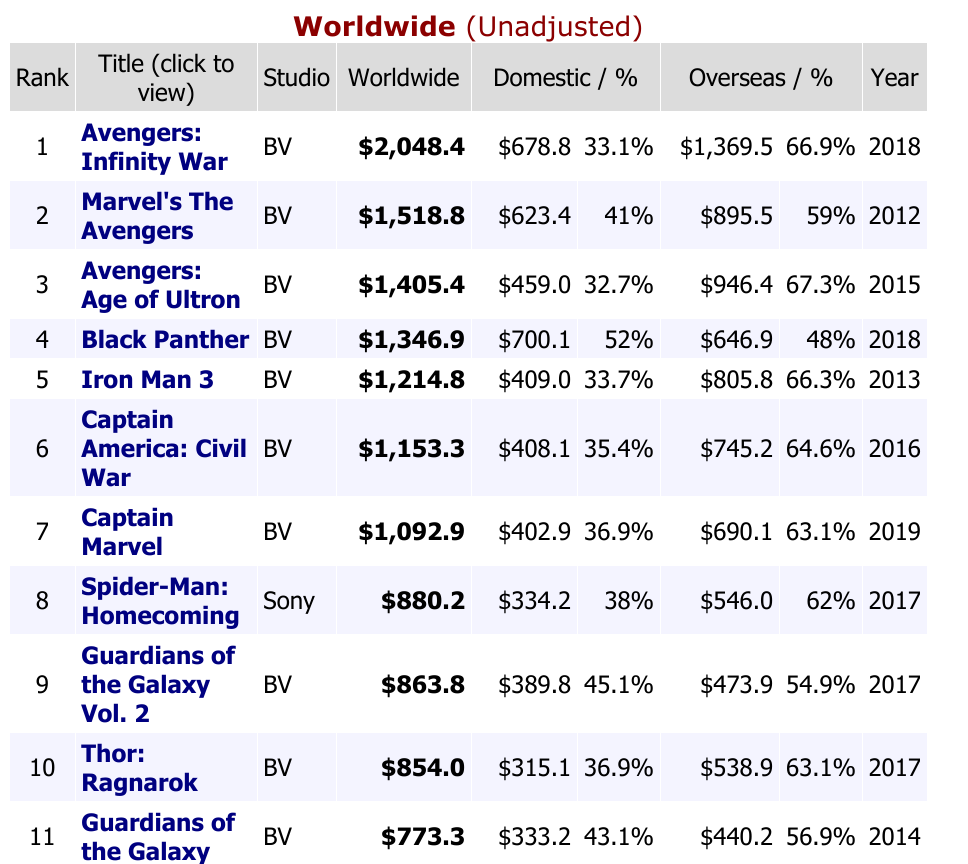View Captain America: Civil War details
The width and height of the screenshot is (968, 864).
point(163,448)
